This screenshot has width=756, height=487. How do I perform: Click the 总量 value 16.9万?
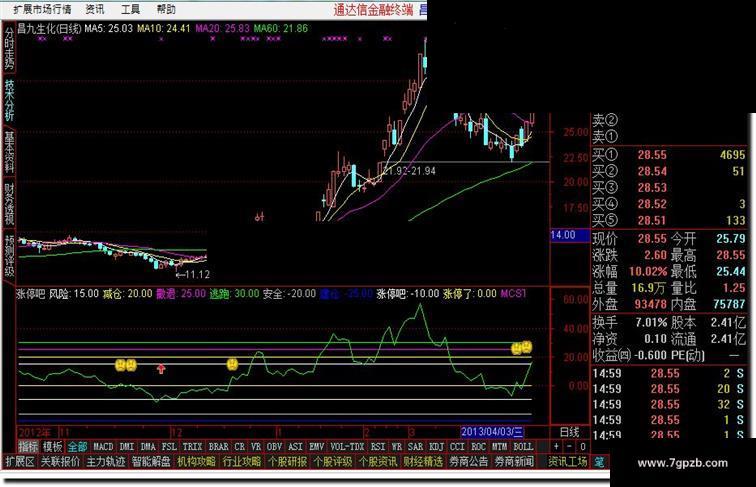(648, 288)
